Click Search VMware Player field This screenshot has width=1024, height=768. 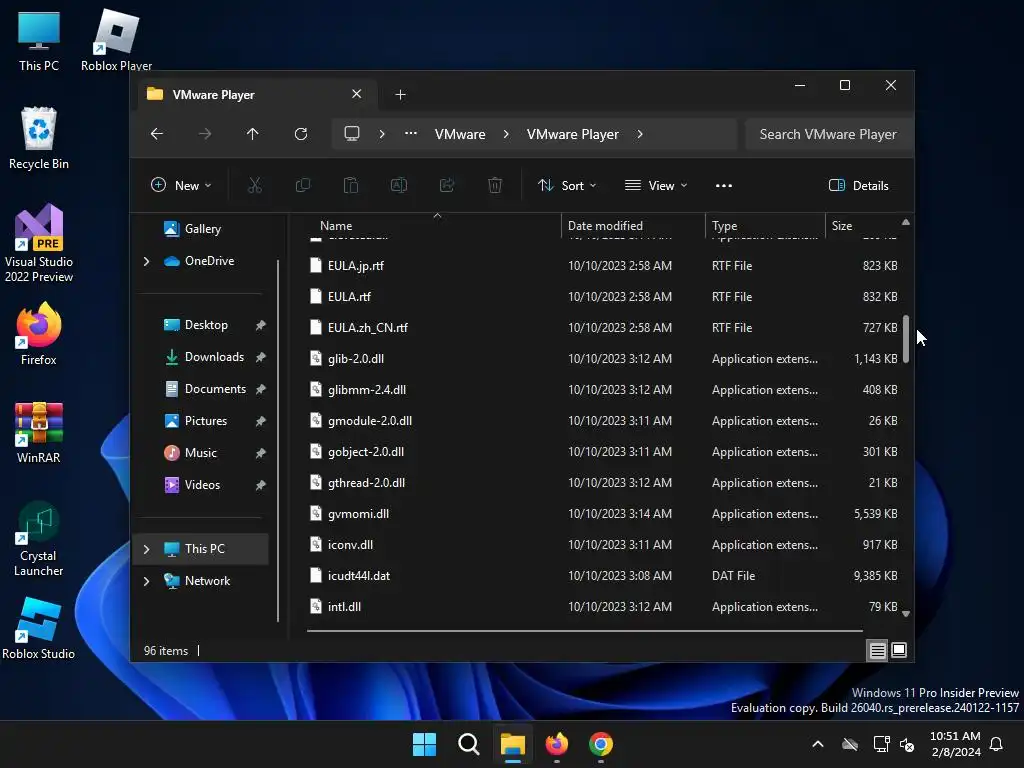(828, 134)
